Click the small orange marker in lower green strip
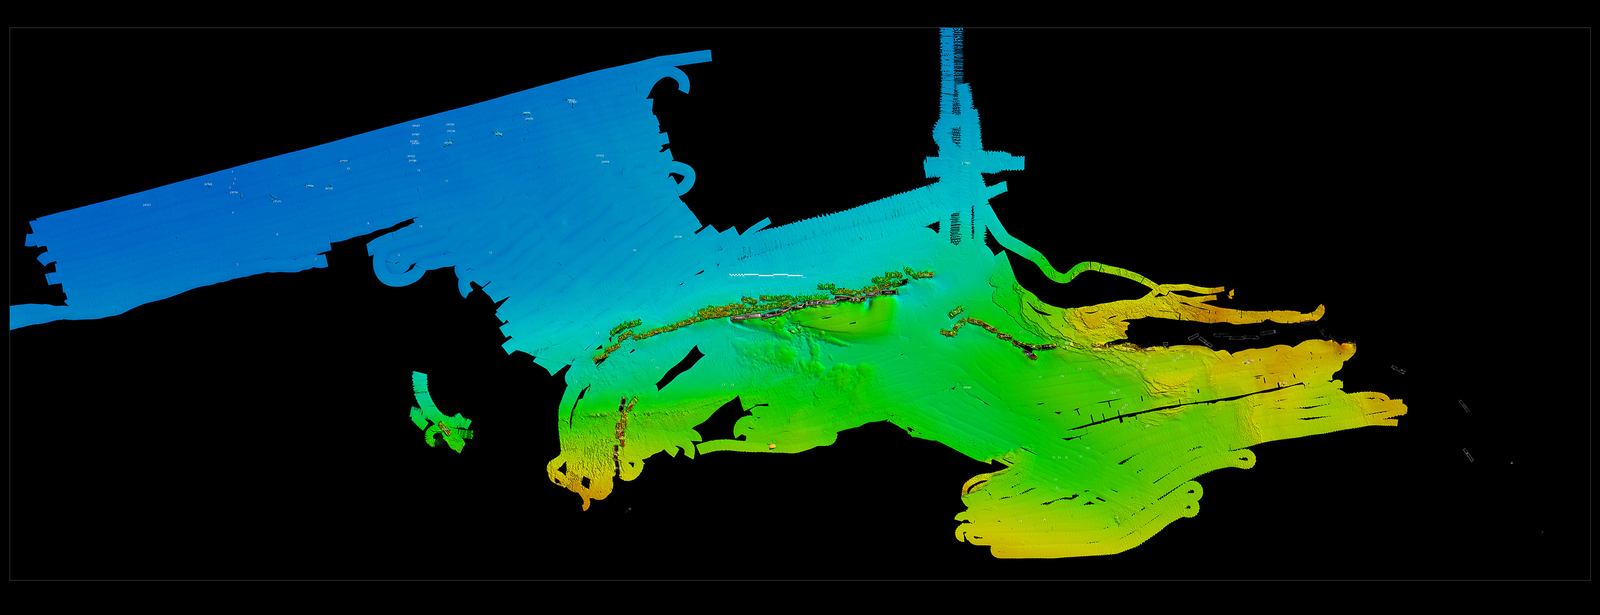 [x=774, y=446]
